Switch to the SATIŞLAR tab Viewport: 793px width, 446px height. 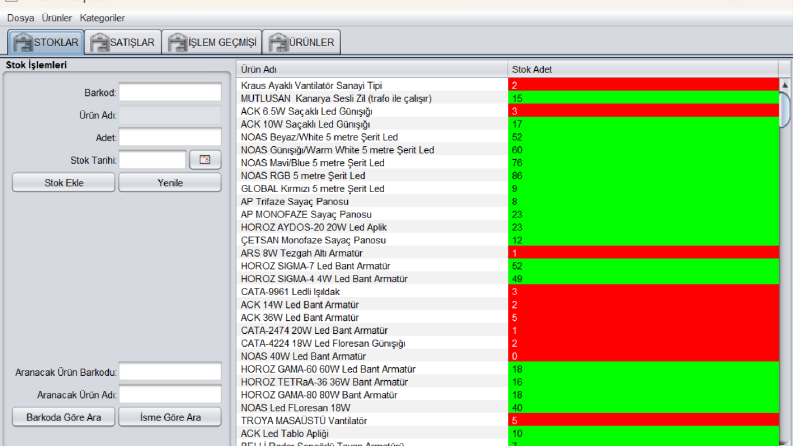tap(122, 42)
